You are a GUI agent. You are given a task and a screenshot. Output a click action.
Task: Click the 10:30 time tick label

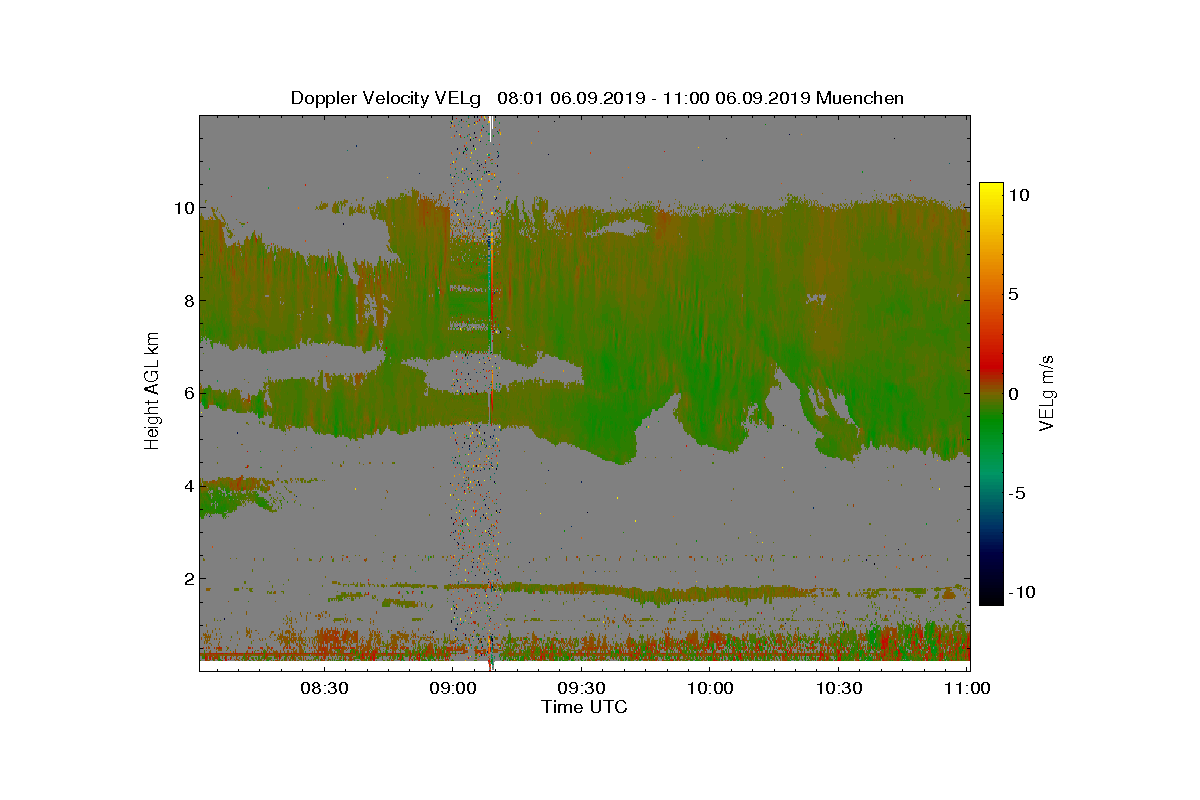[x=840, y=688]
